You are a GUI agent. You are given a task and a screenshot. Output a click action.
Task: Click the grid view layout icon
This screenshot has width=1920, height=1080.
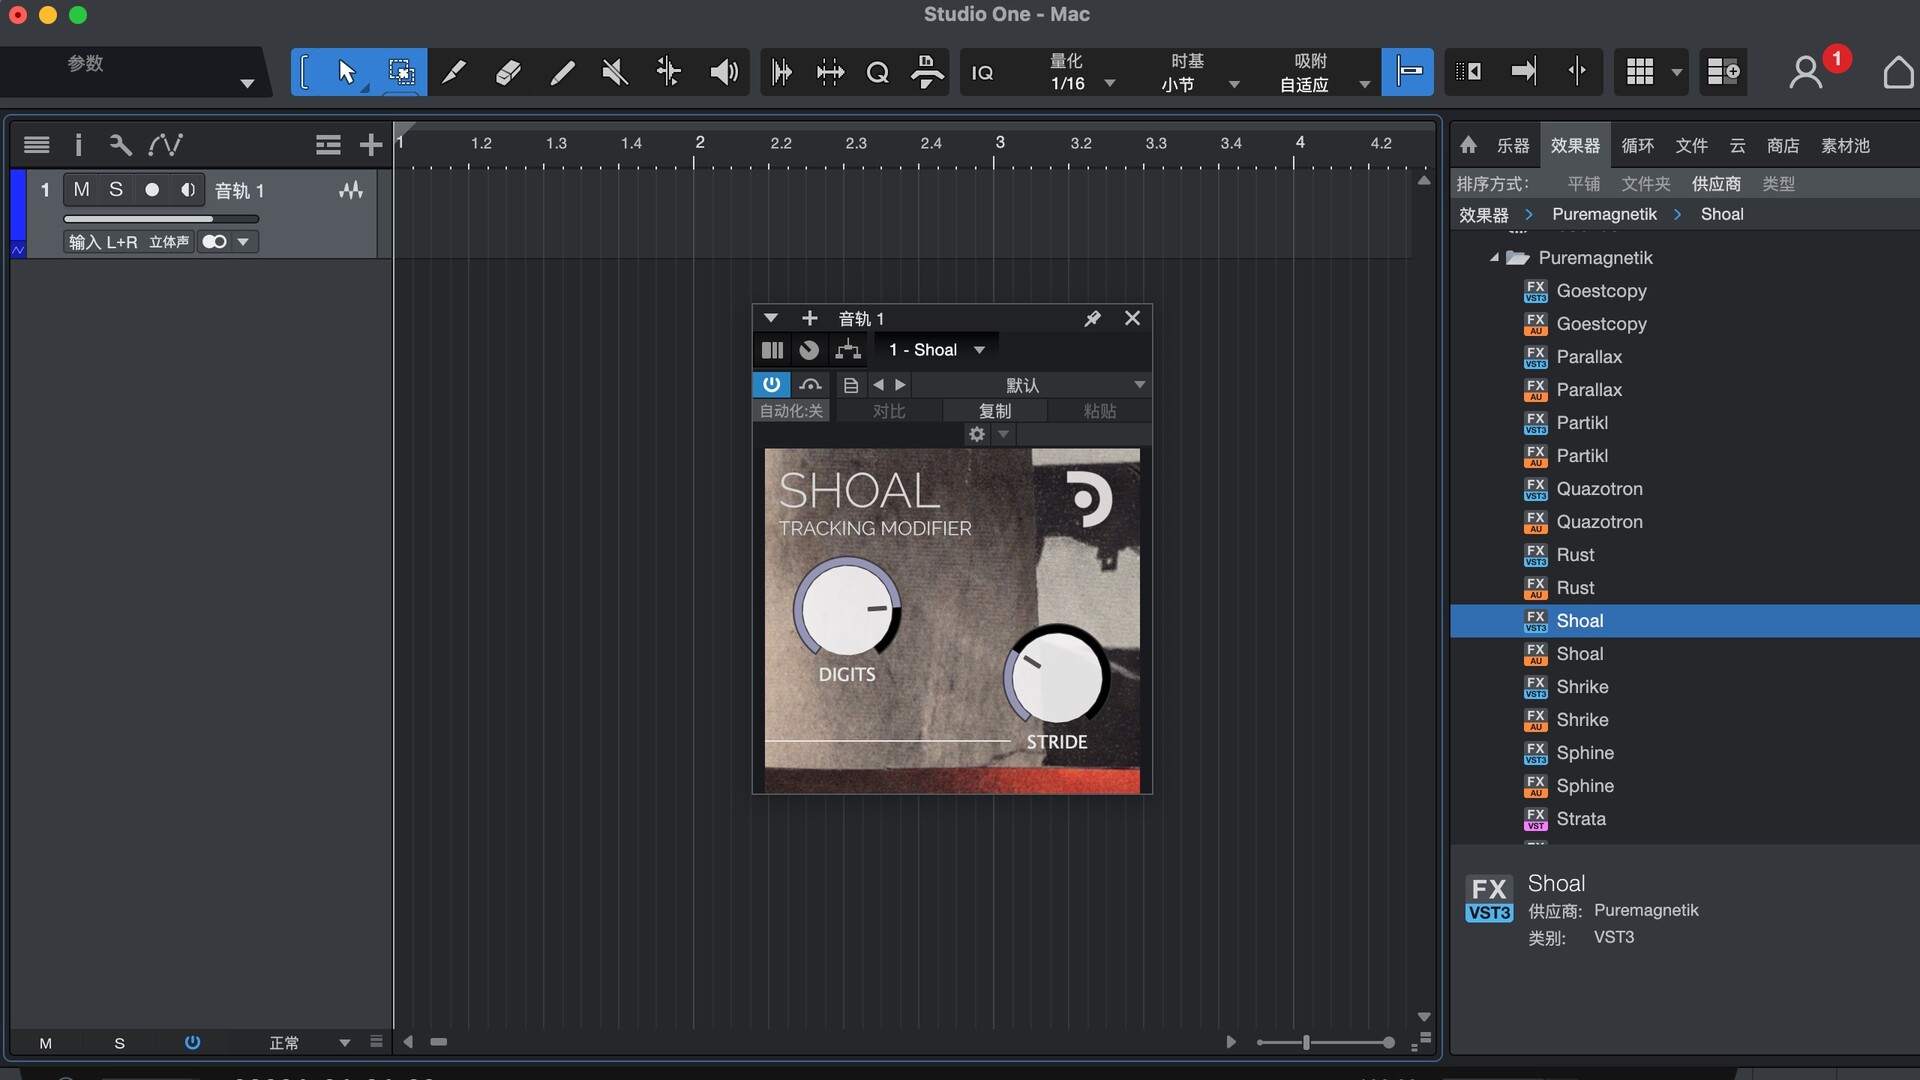click(1640, 72)
